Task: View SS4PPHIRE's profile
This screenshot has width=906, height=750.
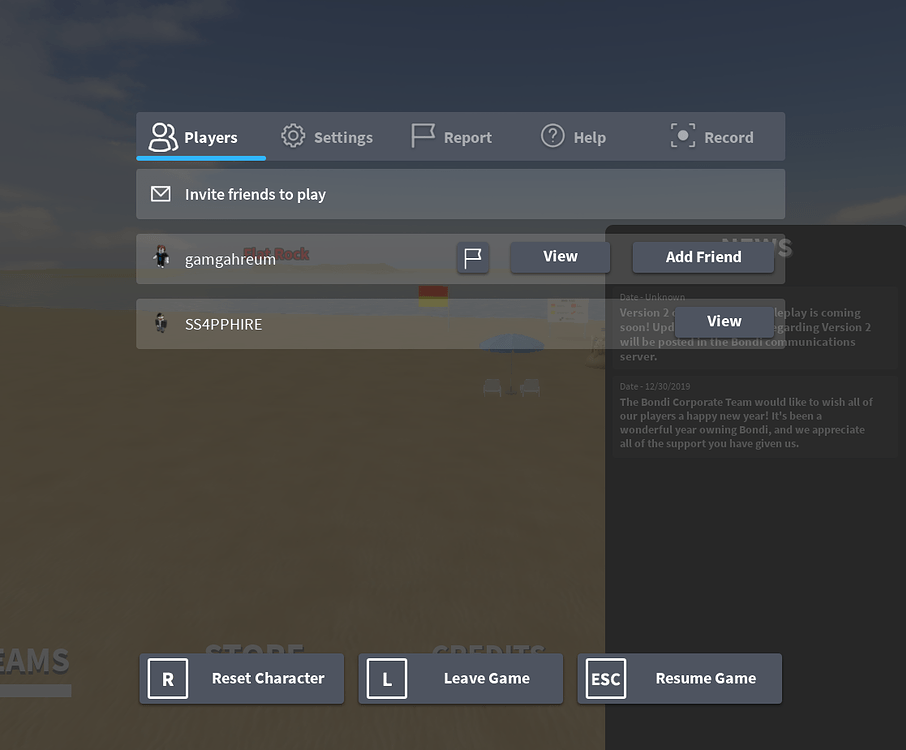Action: pos(723,321)
